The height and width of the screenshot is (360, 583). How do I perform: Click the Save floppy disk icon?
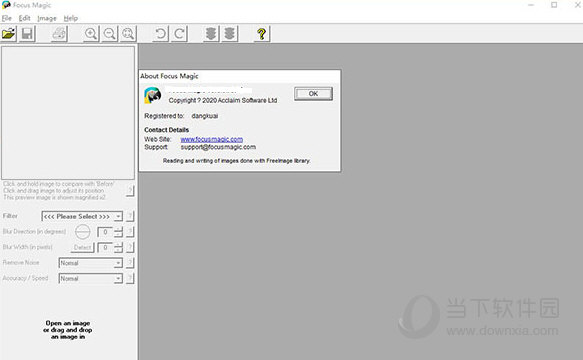coord(27,34)
